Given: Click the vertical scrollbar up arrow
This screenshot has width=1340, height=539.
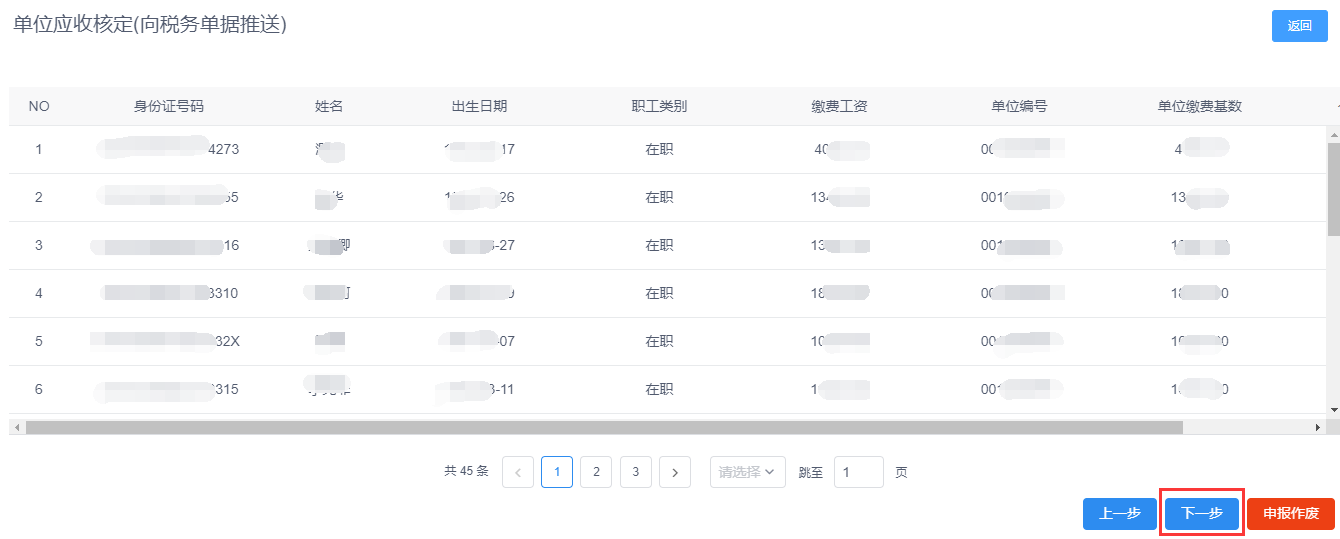Looking at the screenshot, I should (x=1333, y=133).
